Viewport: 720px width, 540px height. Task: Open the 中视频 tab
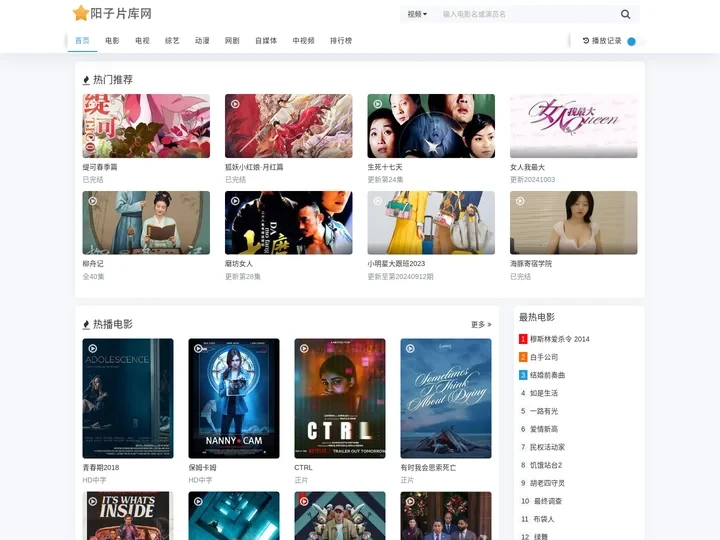(304, 41)
